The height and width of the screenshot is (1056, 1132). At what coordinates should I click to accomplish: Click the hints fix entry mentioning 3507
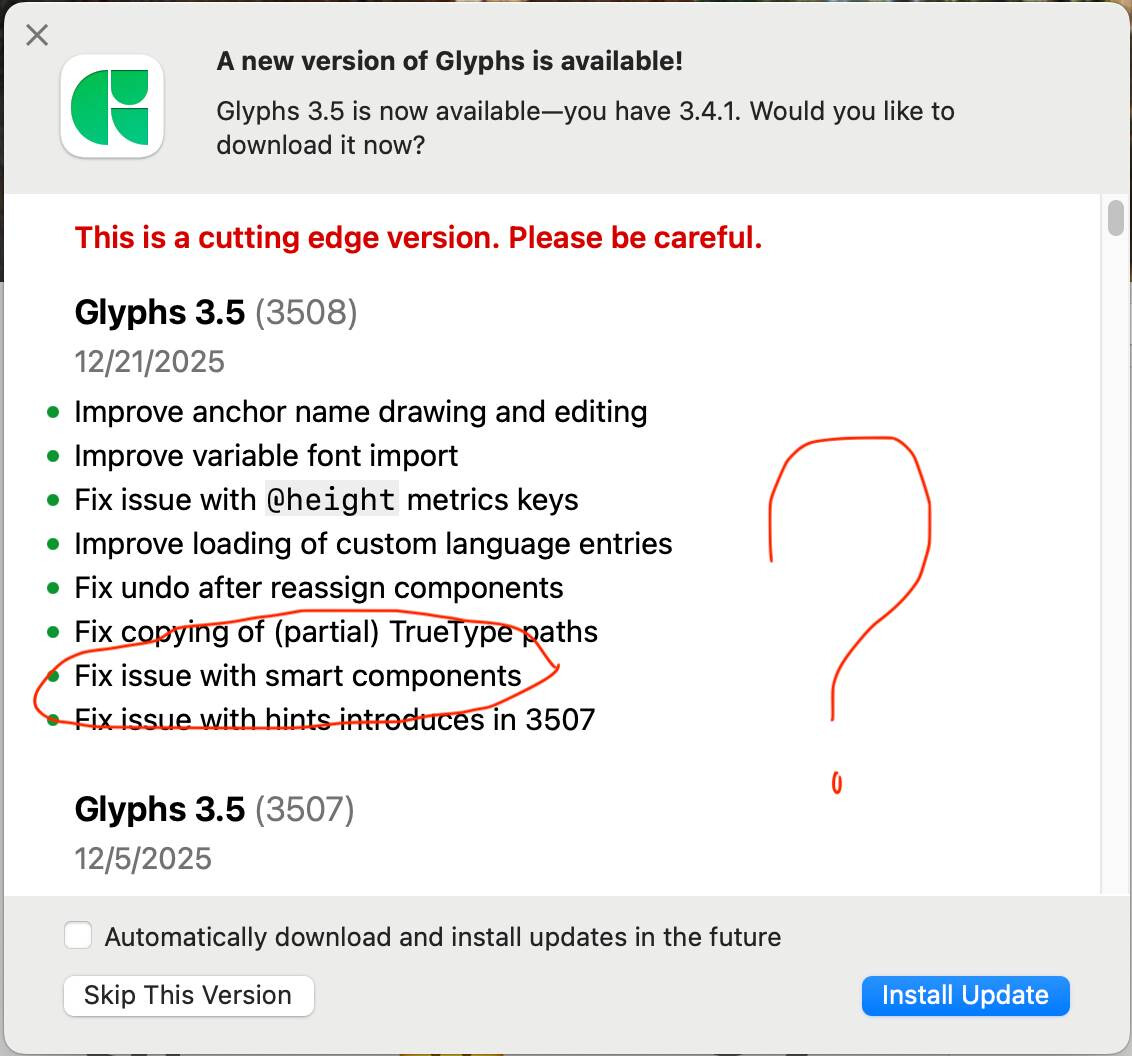tap(335, 719)
